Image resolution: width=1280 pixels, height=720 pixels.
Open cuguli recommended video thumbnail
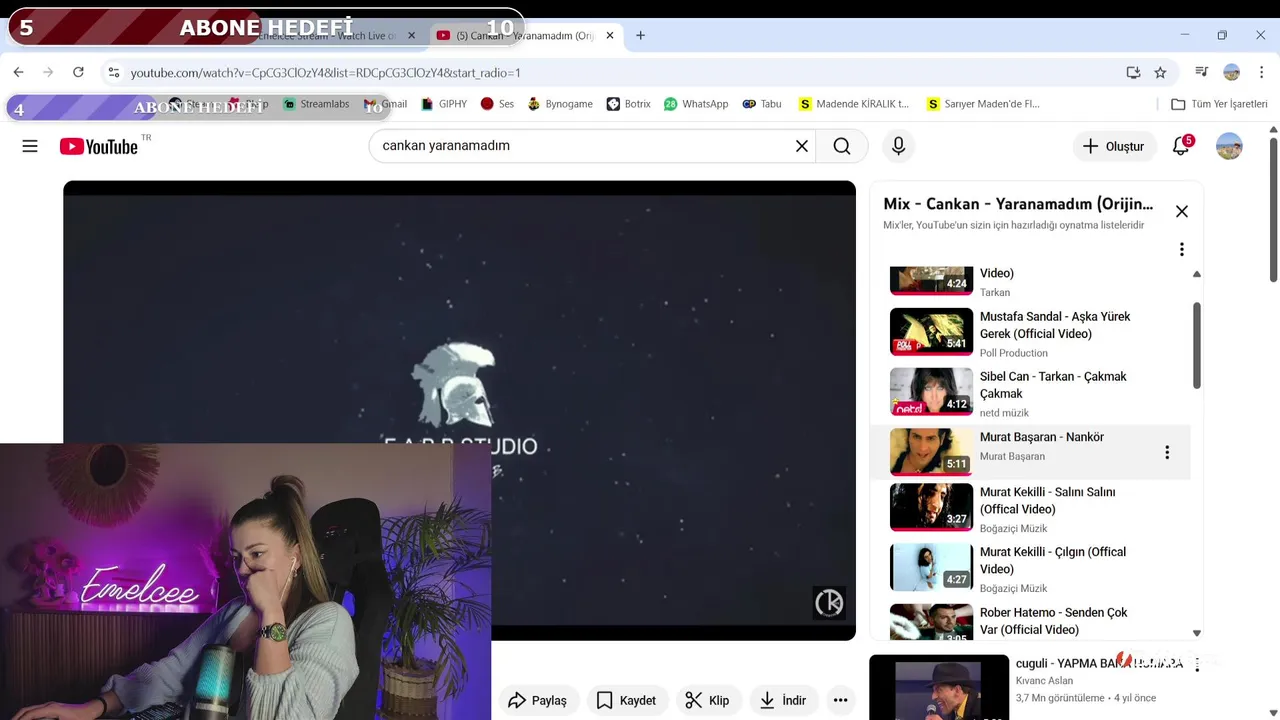pos(939,687)
